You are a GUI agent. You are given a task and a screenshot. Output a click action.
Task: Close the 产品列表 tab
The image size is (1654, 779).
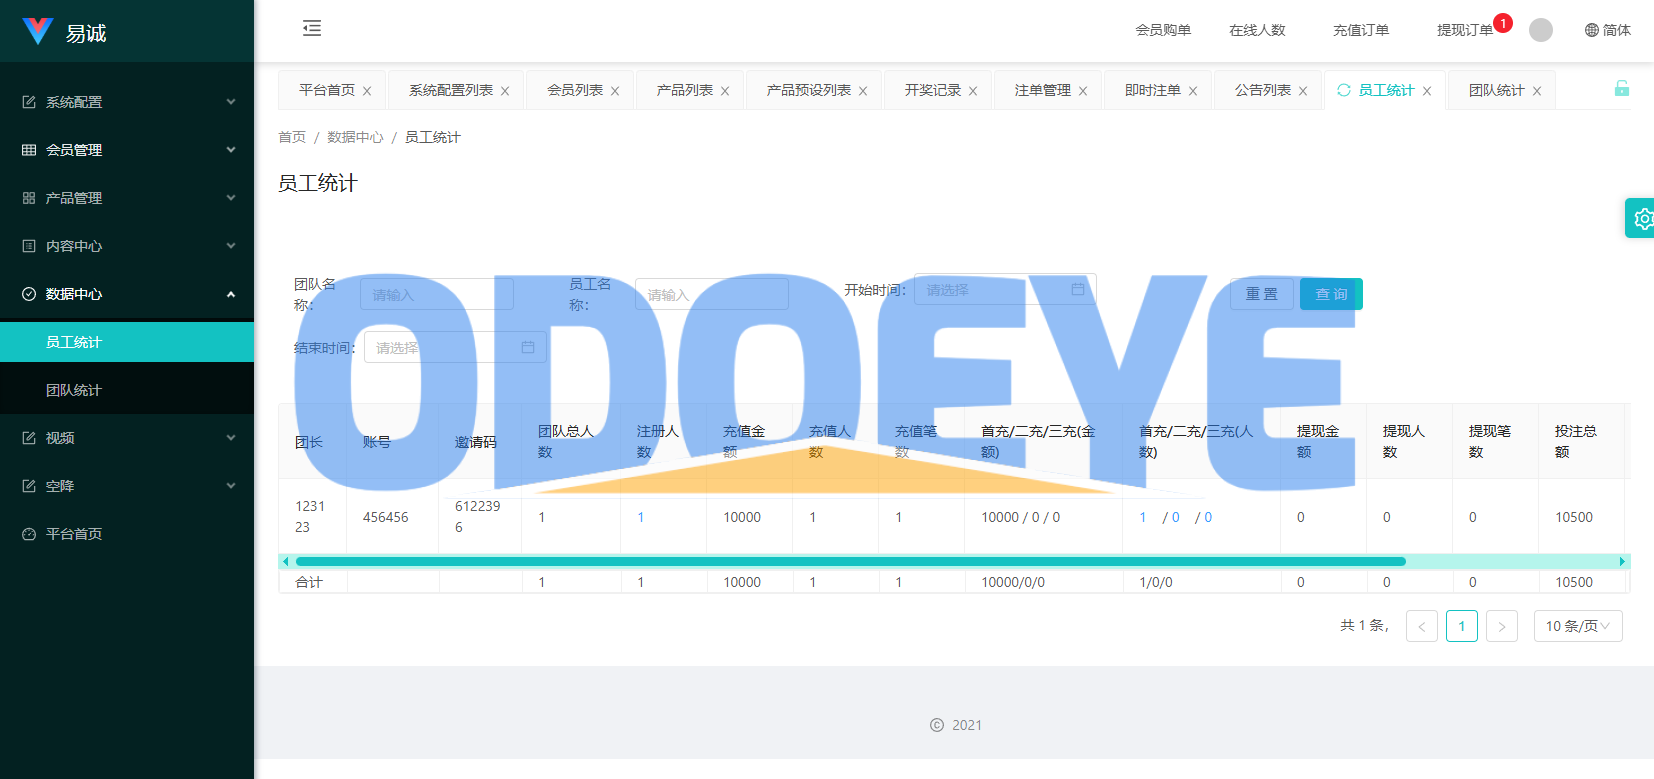tap(725, 91)
